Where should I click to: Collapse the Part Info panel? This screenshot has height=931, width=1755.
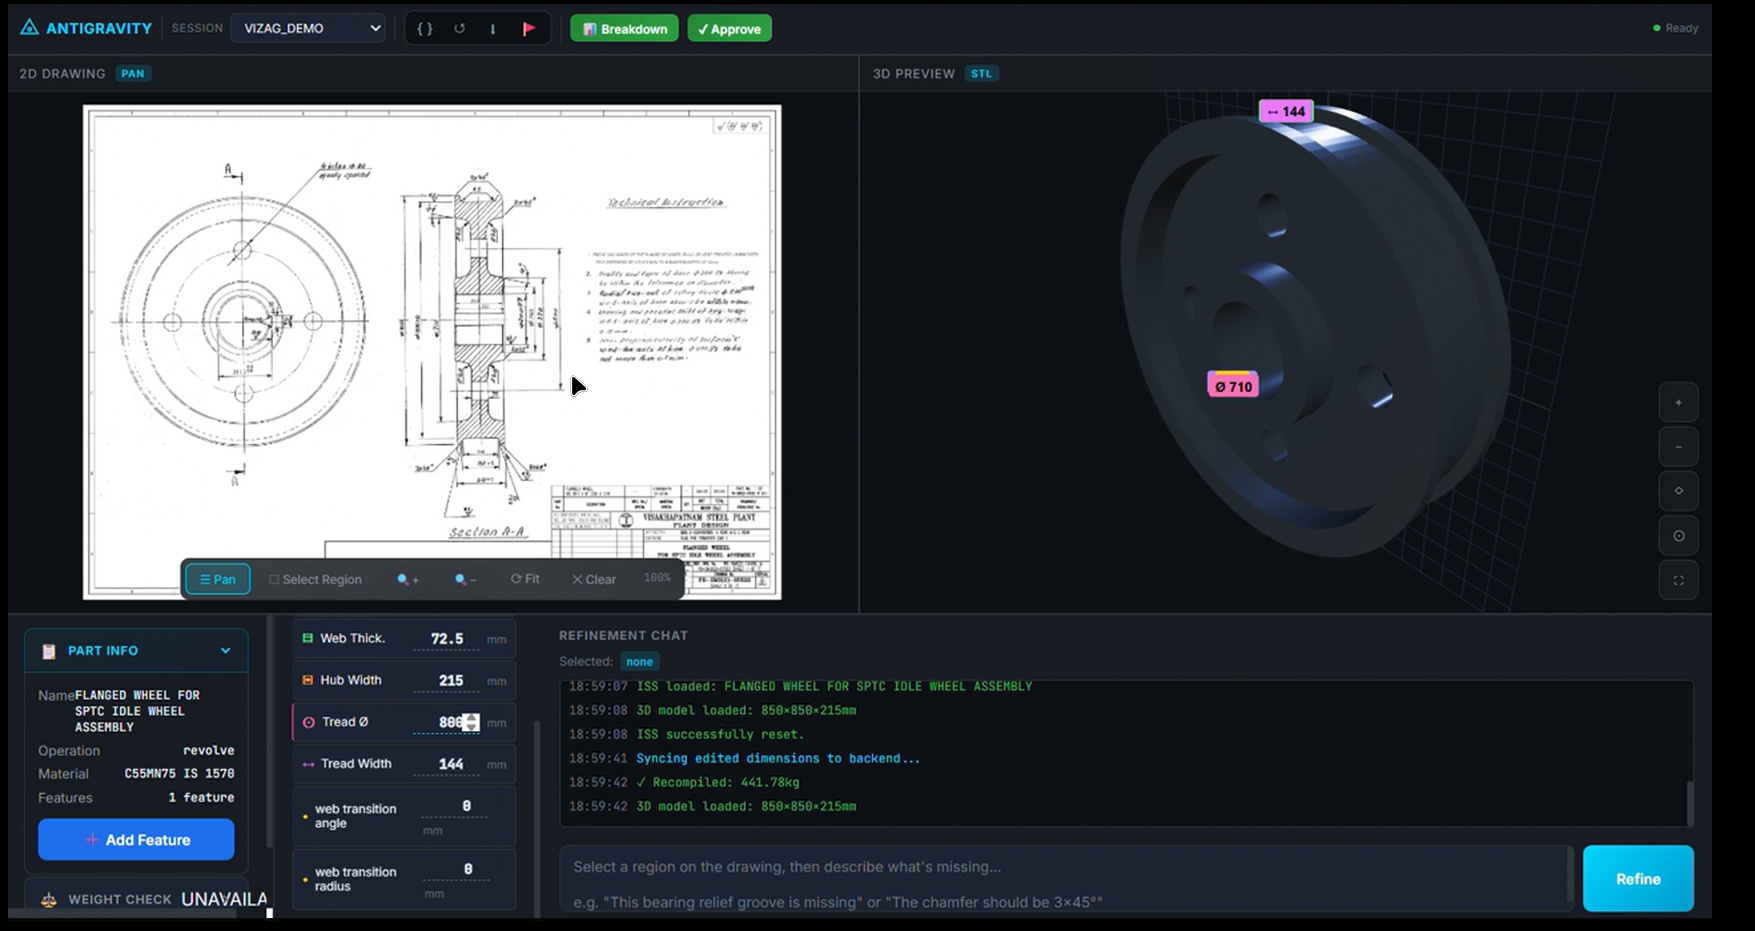[226, 651]
